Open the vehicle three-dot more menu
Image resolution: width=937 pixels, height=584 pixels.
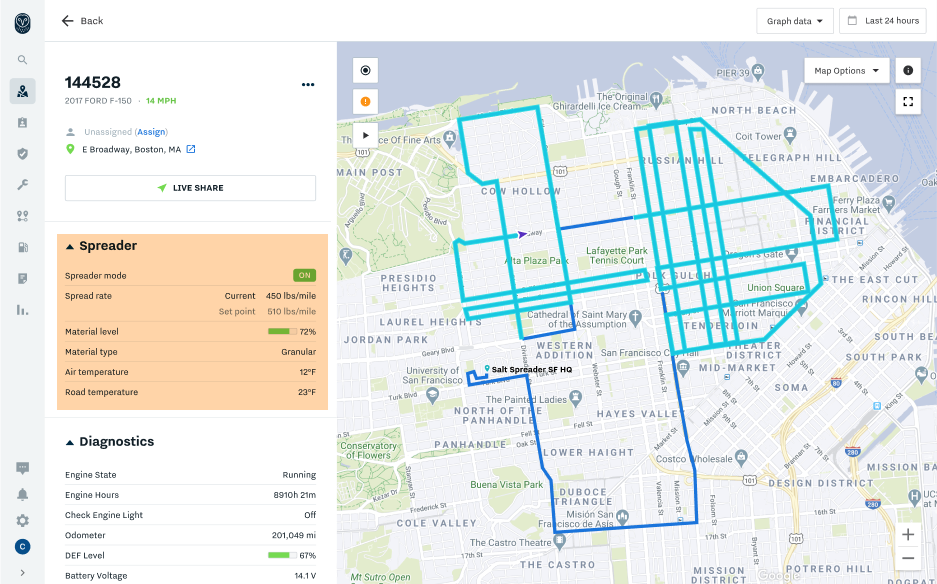tap(308, 84)
